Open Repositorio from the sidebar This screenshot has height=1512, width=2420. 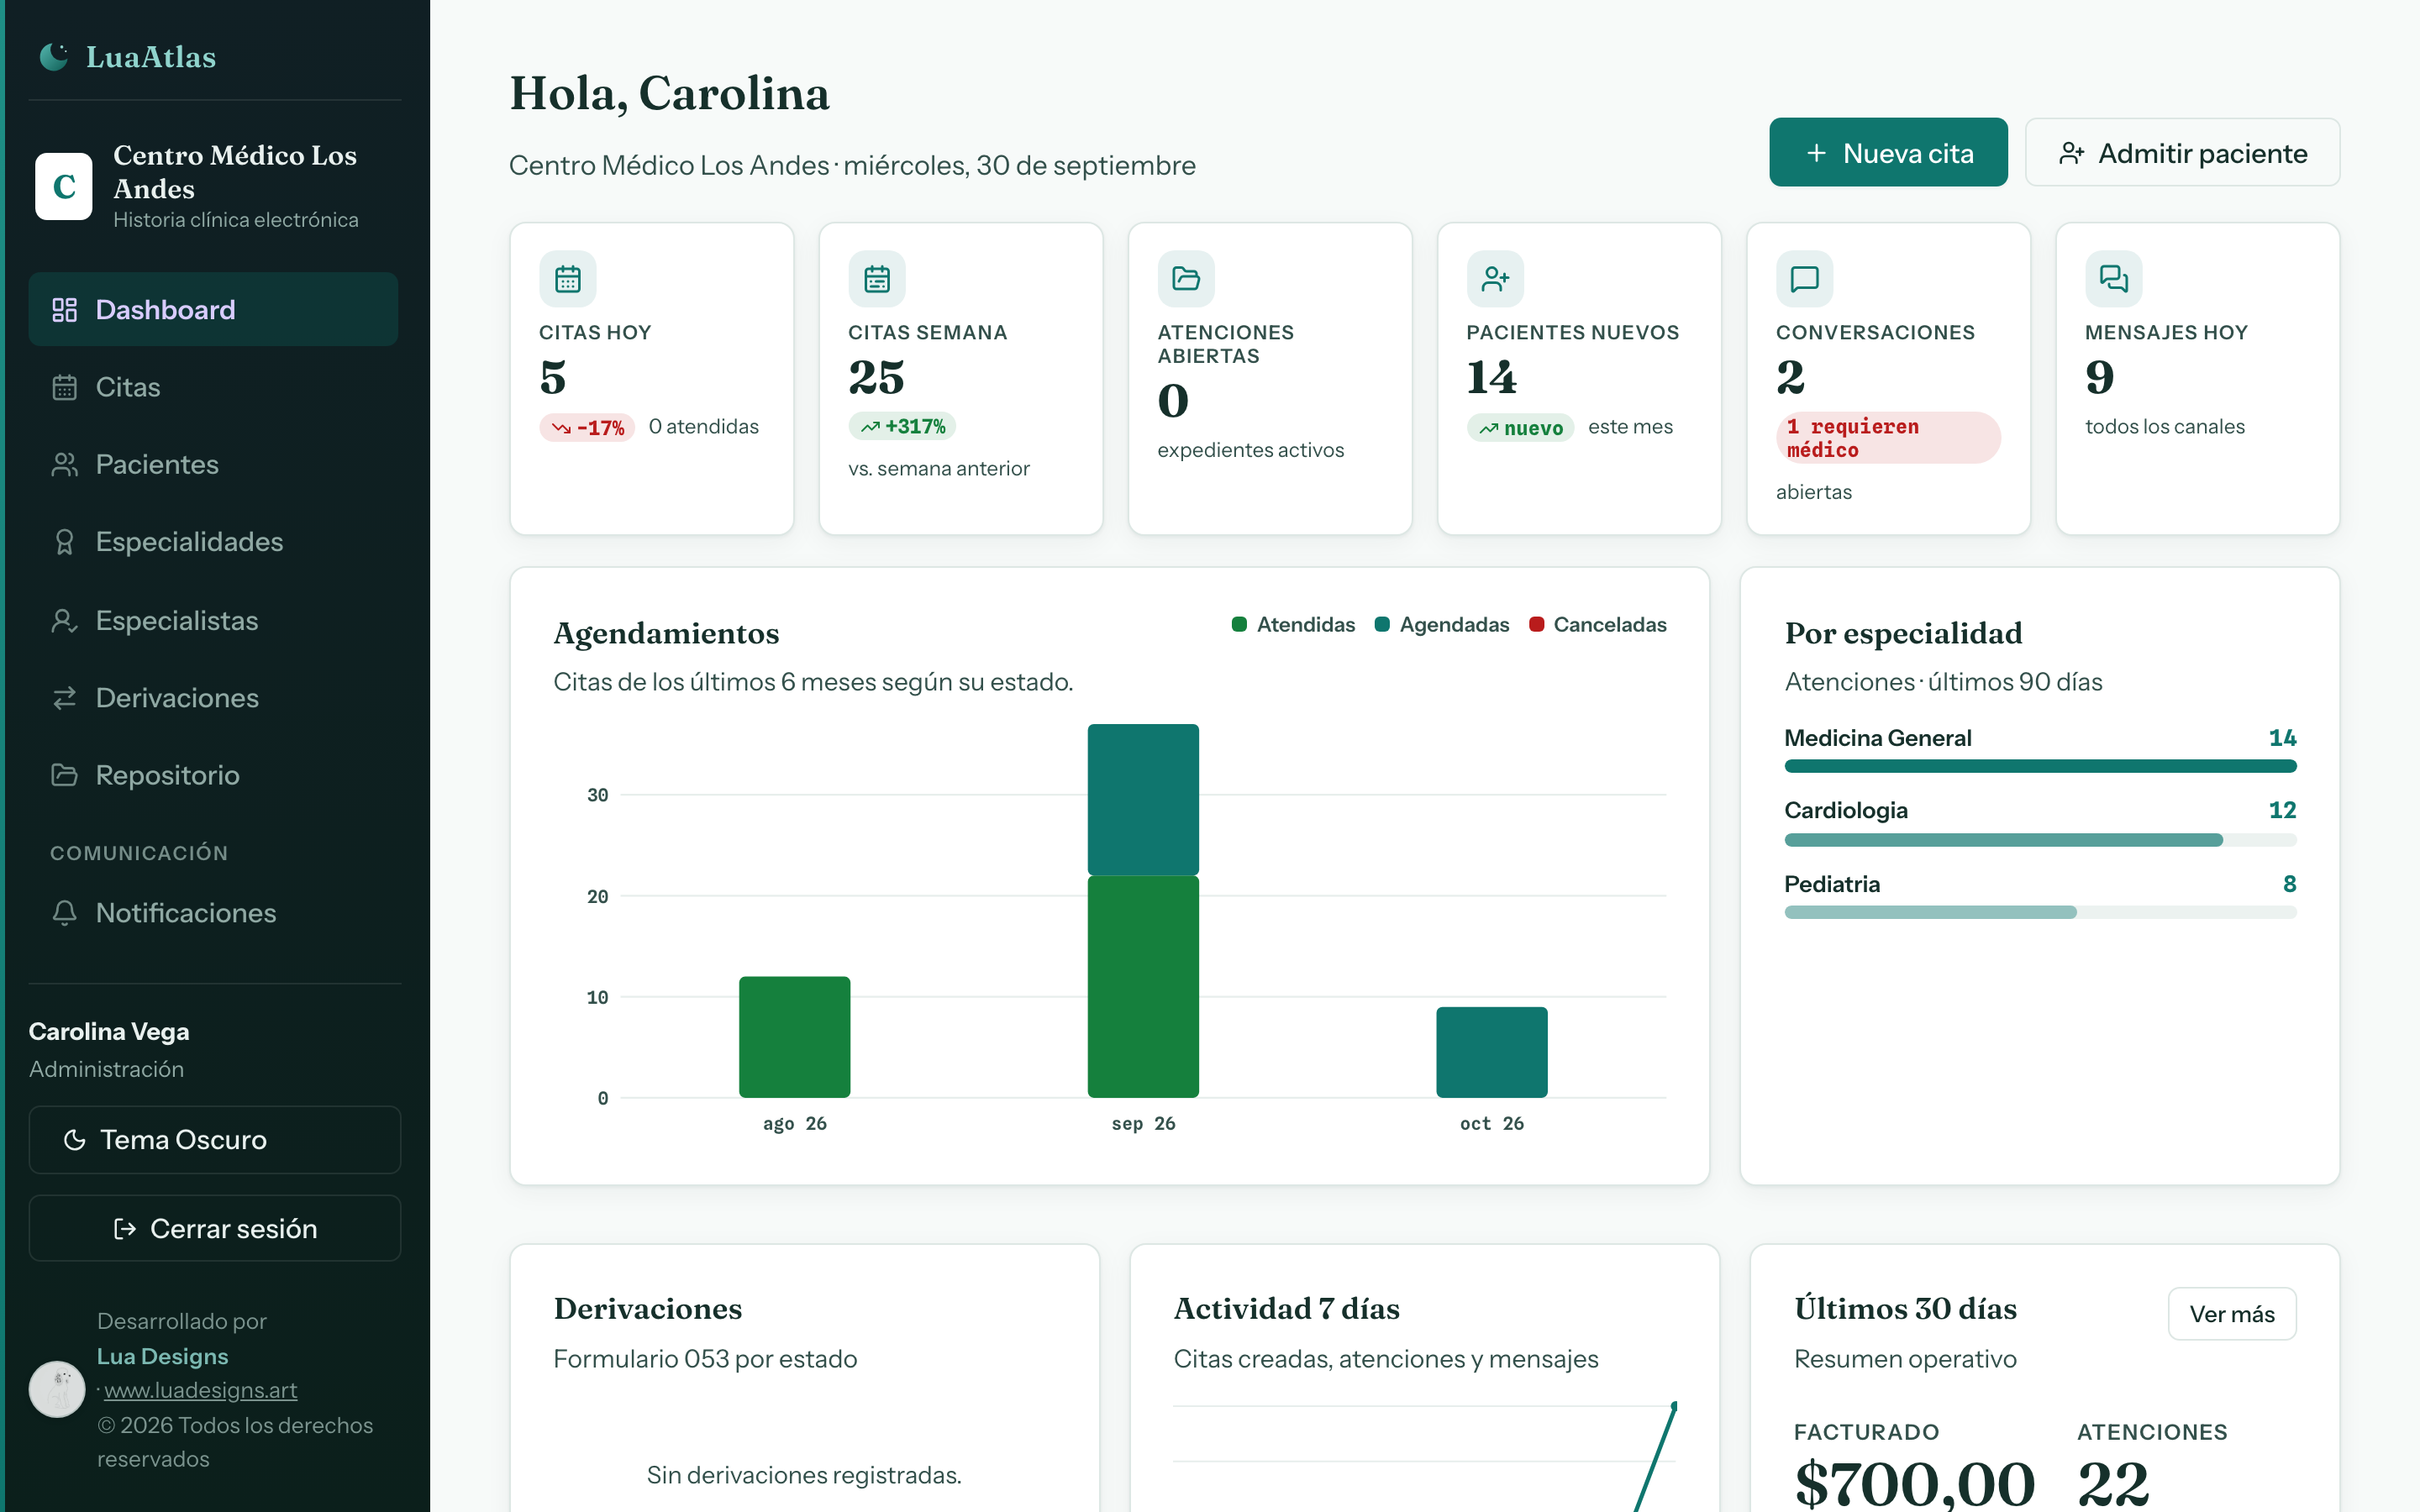tap(213, 775)
